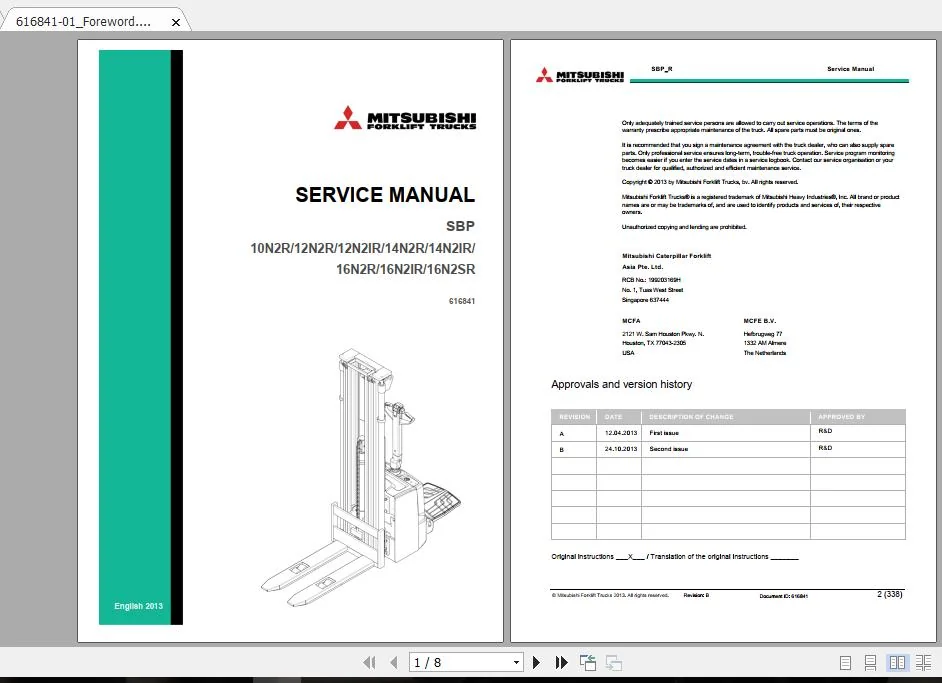Click the 'Original instructions' line
Image resolution: width=942 pixels, height=683 pixels.
pyautogui.click(x=675, y=557)
